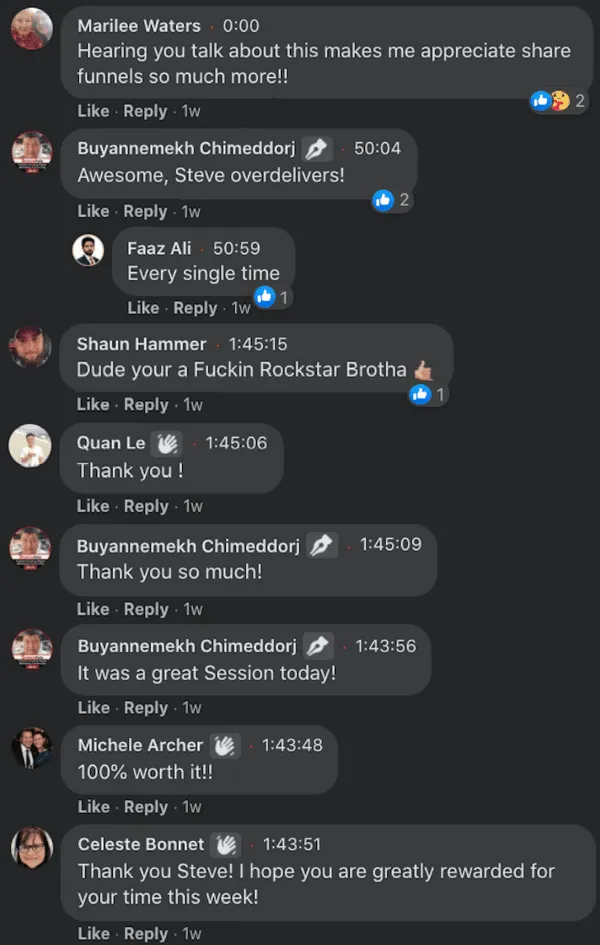
Task: Open Celeste Bonnet's profile name link
Action: [x=141, y=844]
